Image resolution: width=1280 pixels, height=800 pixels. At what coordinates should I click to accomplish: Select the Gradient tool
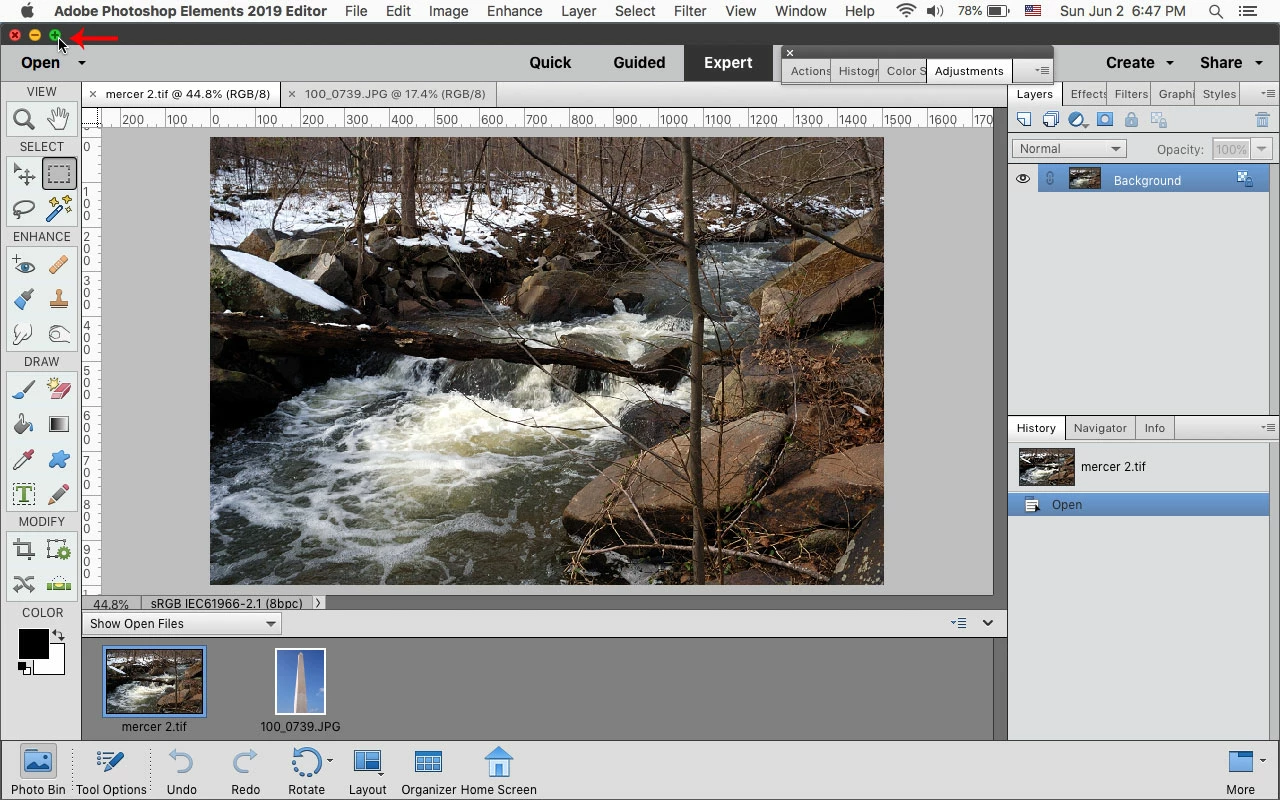point(59,425)
